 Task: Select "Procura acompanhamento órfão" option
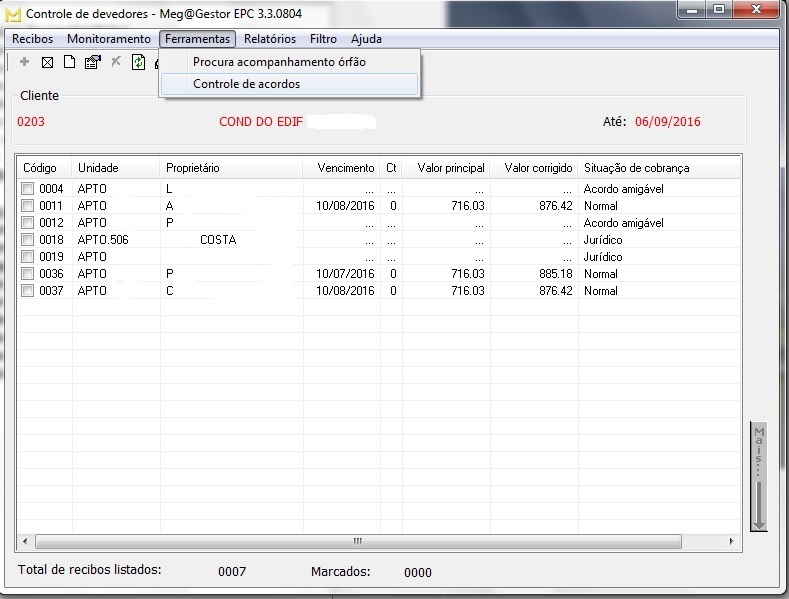(x=279, y=62)
